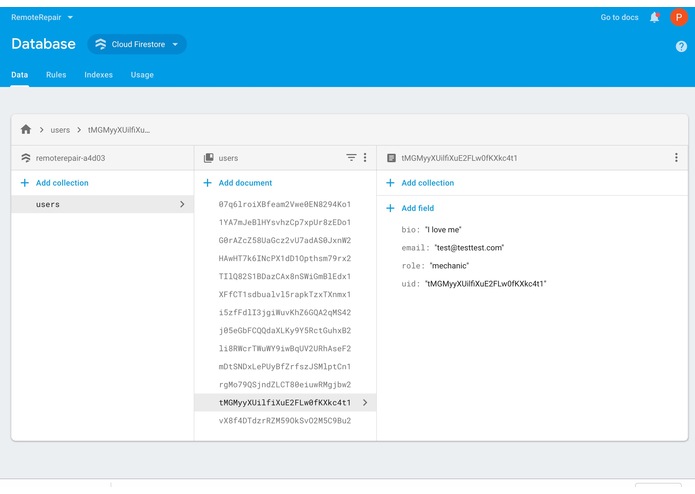Click tMGMyyXUilfiXu… breadcrumb entry

[x=119, y=130]
